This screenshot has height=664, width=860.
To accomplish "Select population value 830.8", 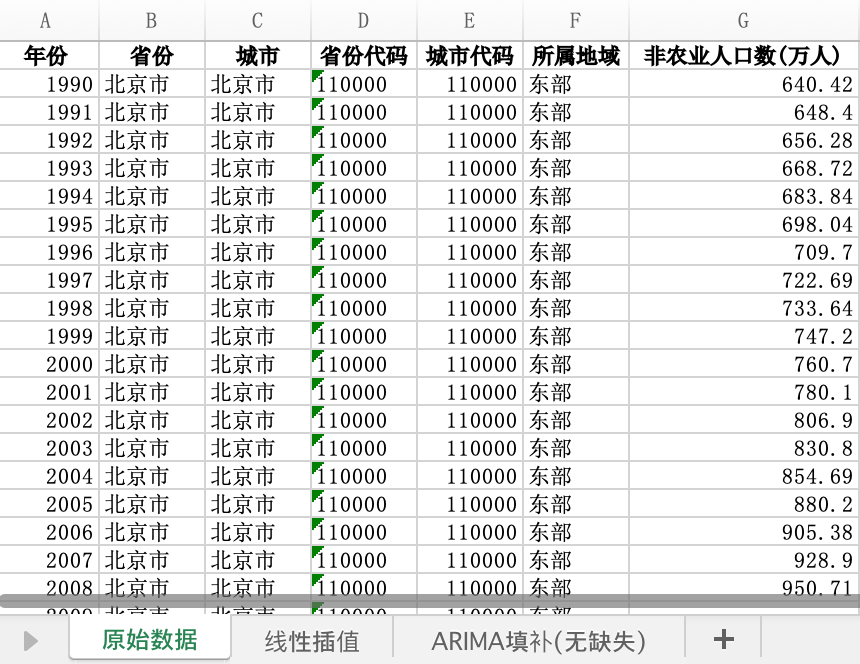I will [x=744, y=447].
